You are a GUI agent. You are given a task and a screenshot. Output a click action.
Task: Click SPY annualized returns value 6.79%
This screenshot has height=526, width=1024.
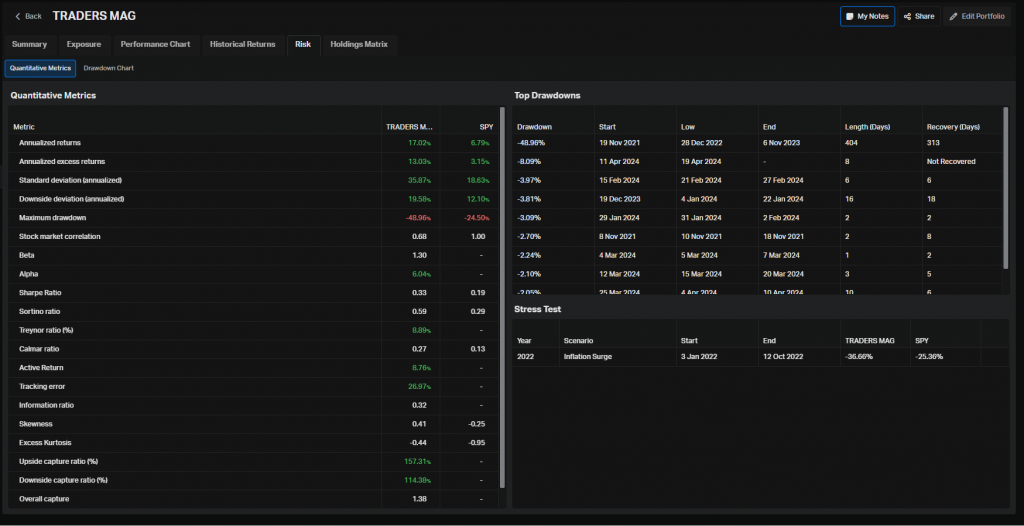pyautogui.click(x=479, y=142)
